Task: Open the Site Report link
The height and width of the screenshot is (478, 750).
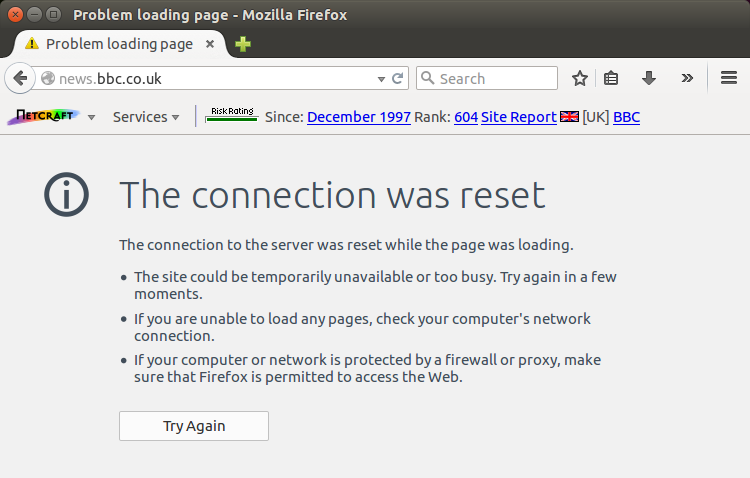Action: pos(518,117)
